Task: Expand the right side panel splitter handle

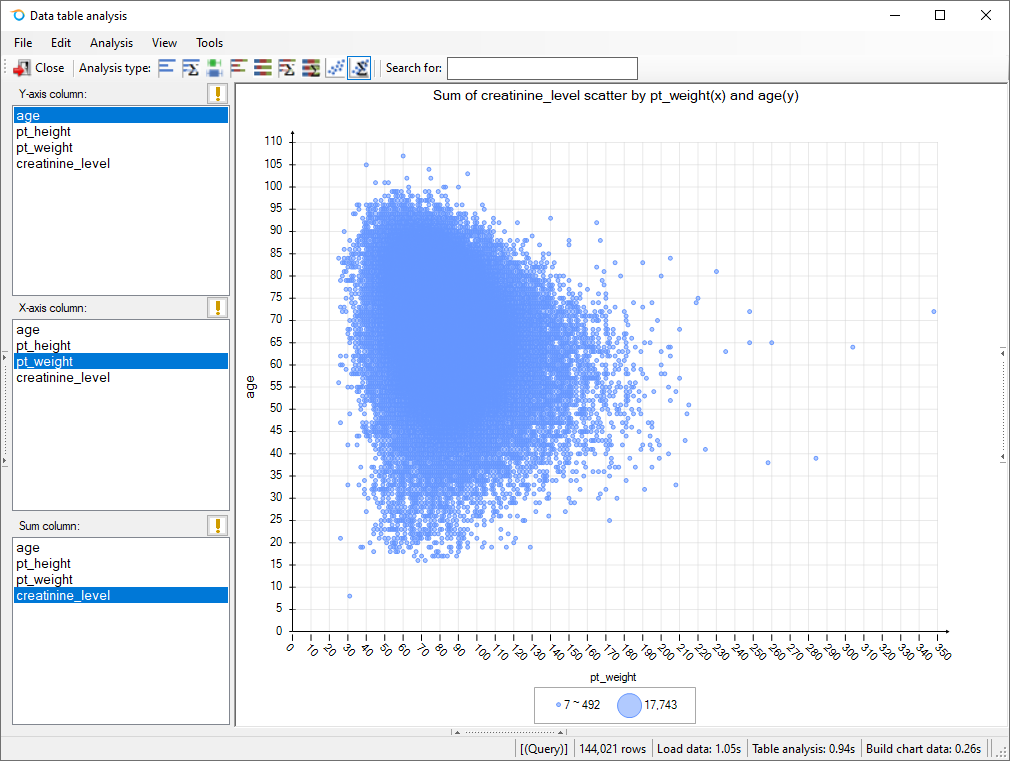Action: 1003,404
